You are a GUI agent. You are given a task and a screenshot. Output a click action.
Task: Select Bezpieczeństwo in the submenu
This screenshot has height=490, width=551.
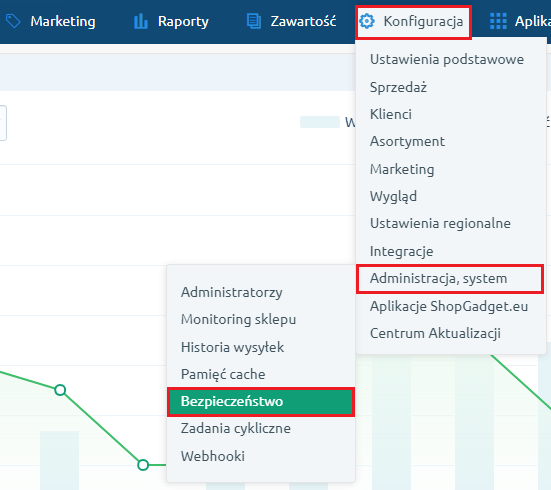[x=261, y=402]
